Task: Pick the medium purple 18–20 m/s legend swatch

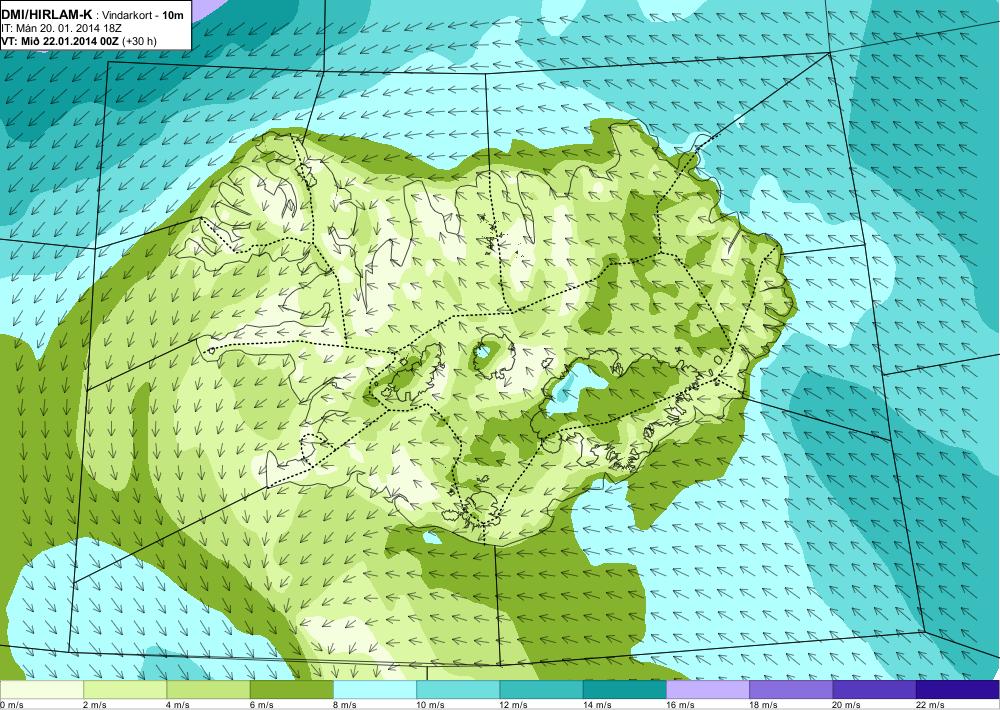Action: coord(791,690)
